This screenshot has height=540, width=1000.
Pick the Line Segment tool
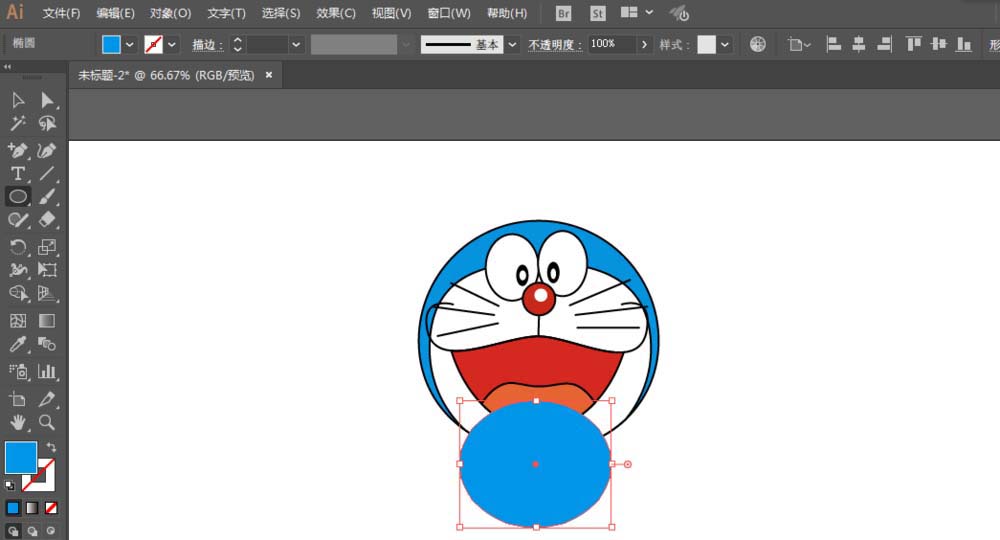[x=47, y=173]
